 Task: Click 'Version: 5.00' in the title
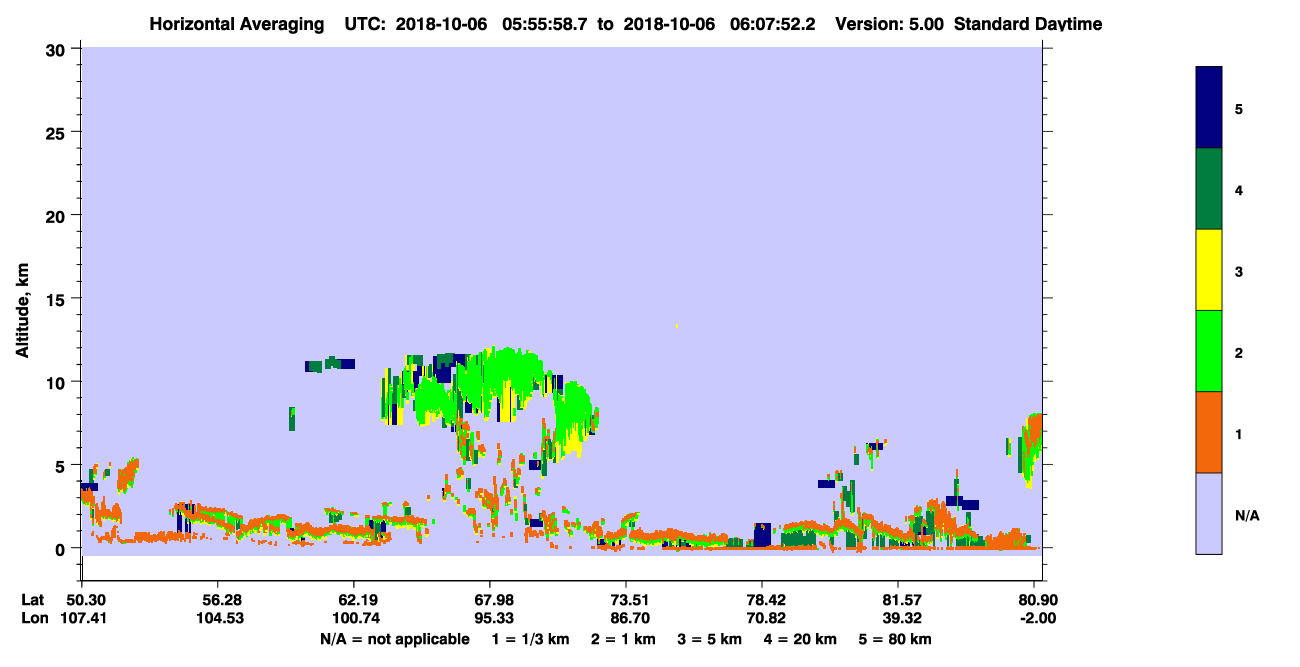(x=888, y=24)
